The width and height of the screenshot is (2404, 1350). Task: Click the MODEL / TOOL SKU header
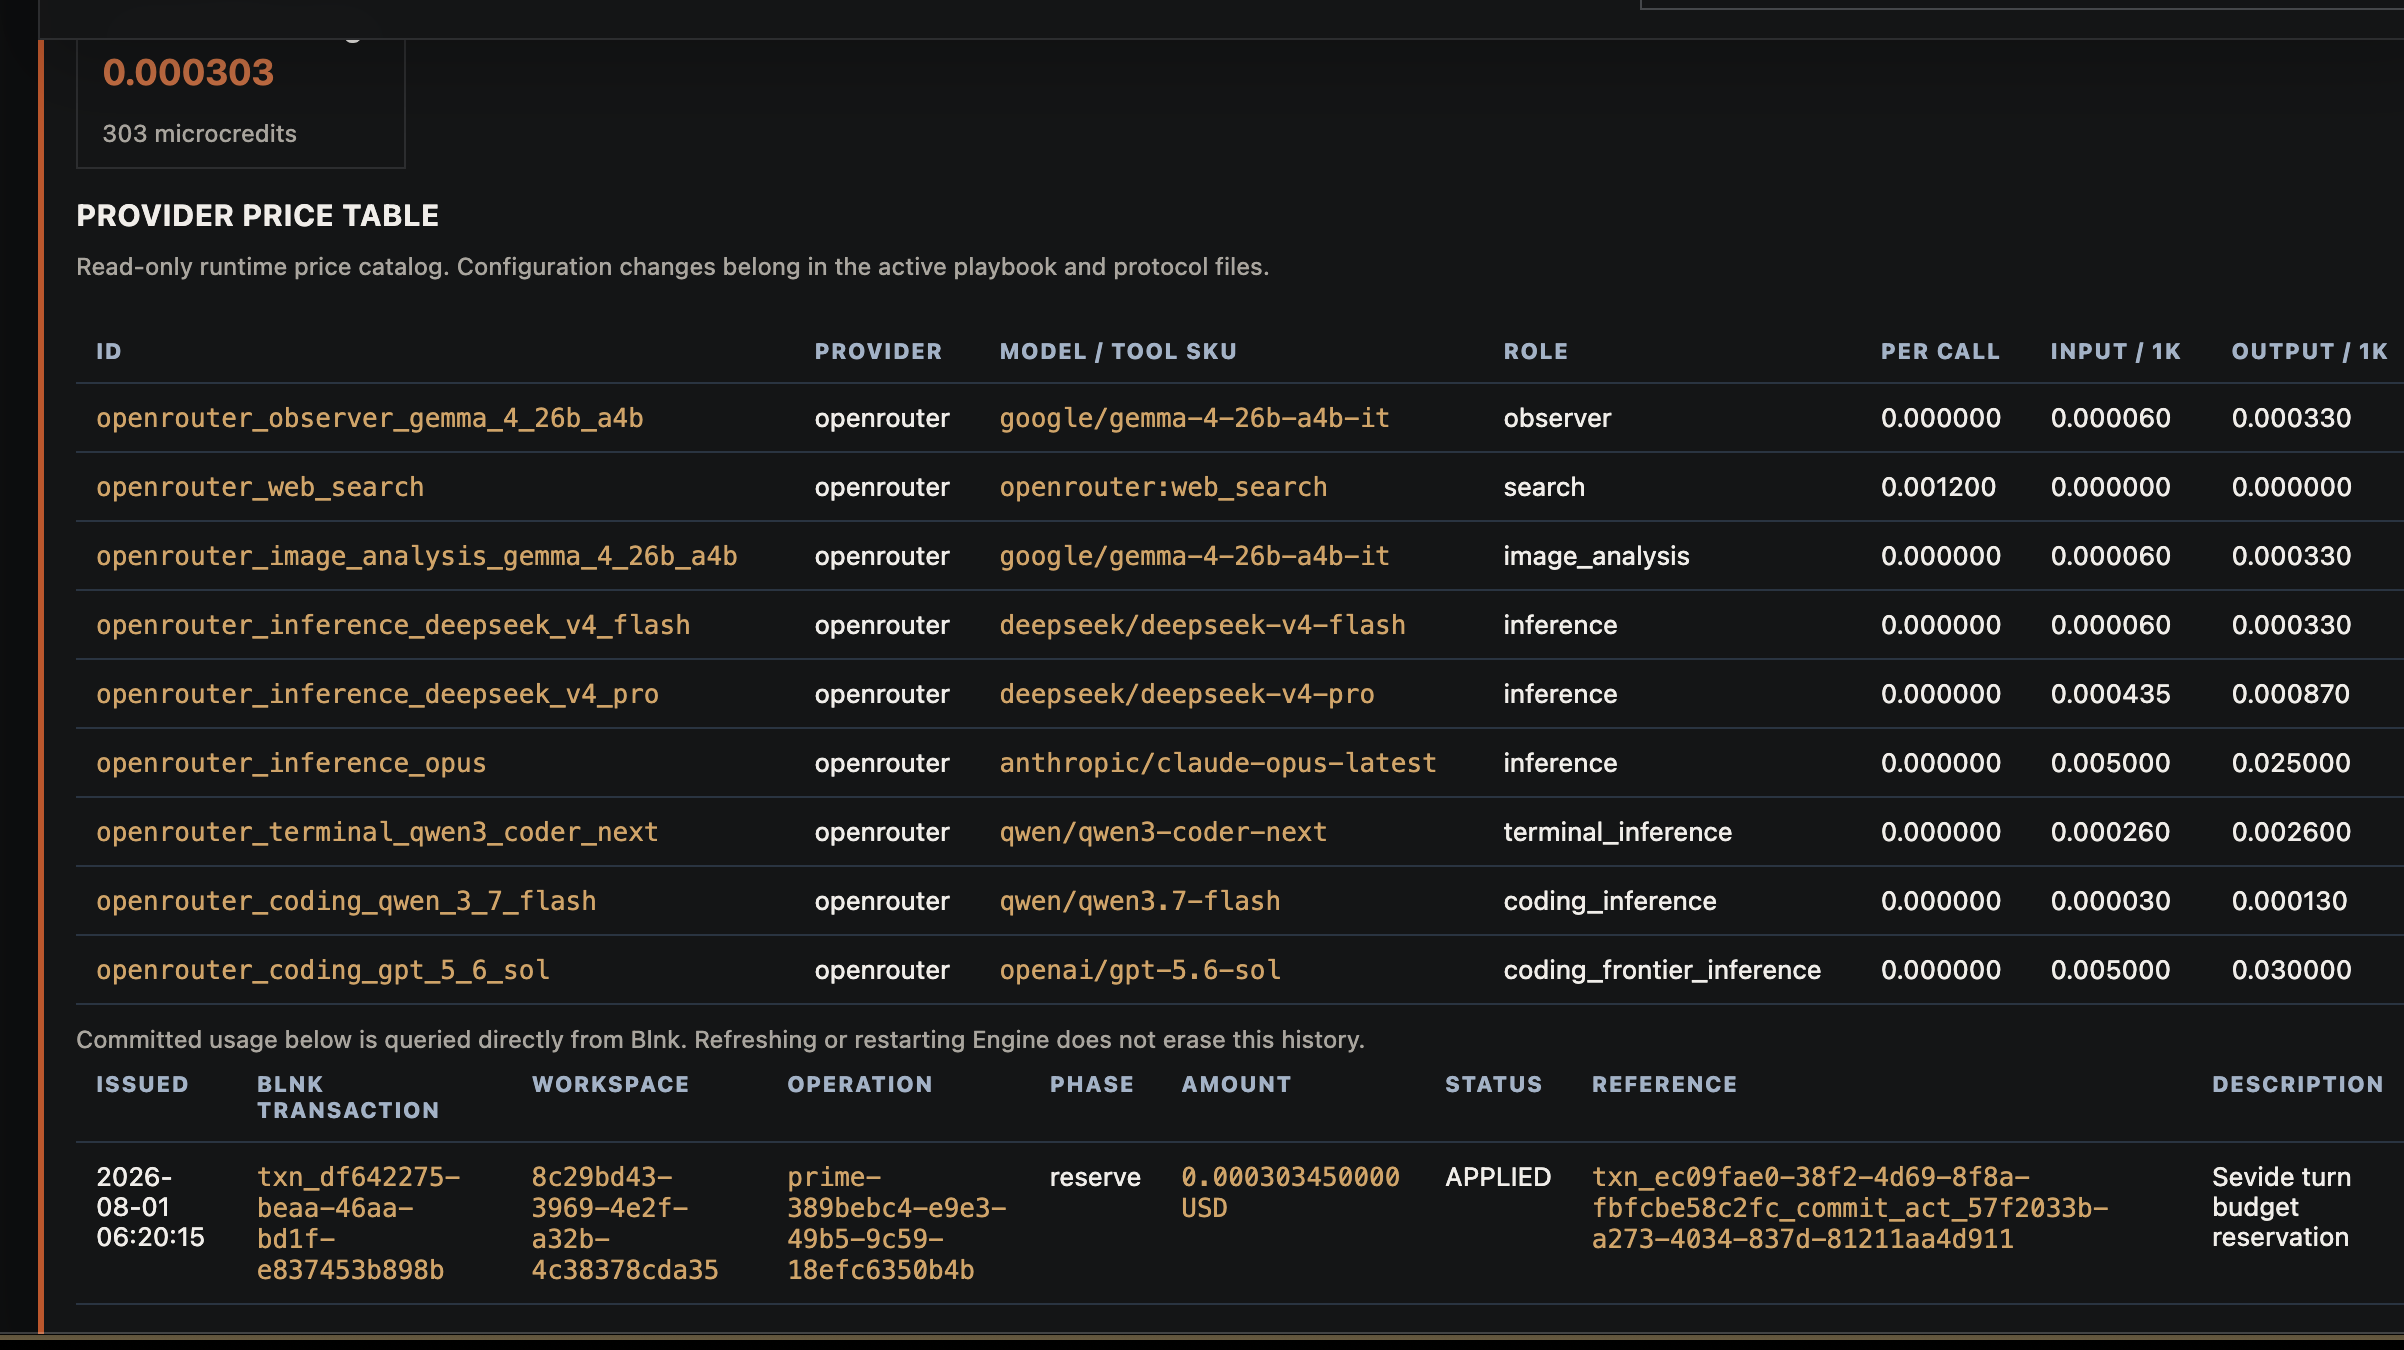click(x=1118, y=351)
